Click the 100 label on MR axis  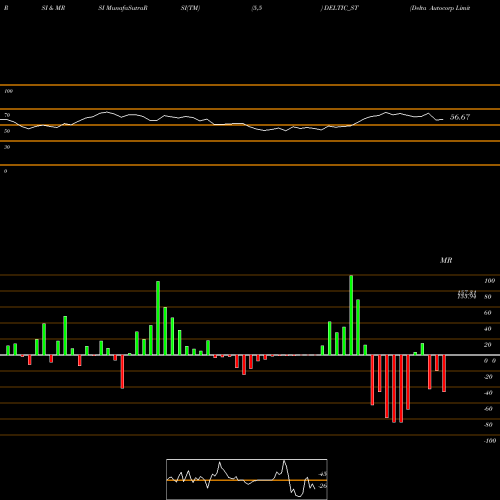(489, 281)
